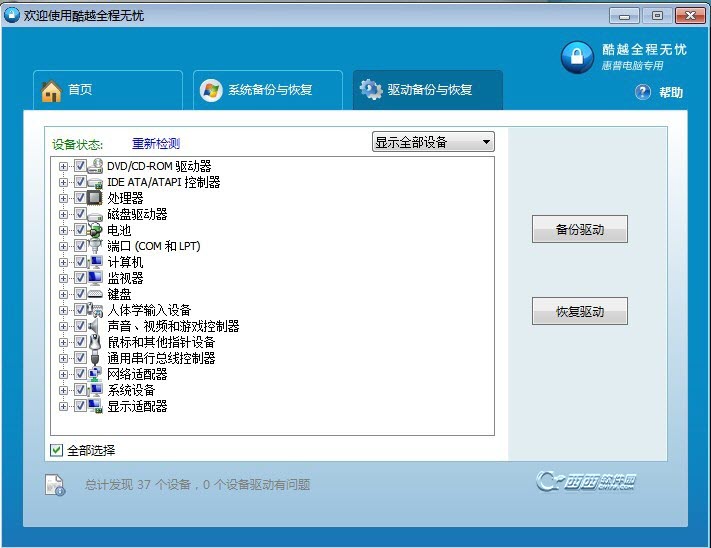Expand the IDE ATA/ATAPI 控制器 node
Image resolution: width=711 pixels, height=548 pixels.
(x=63, y=182)
